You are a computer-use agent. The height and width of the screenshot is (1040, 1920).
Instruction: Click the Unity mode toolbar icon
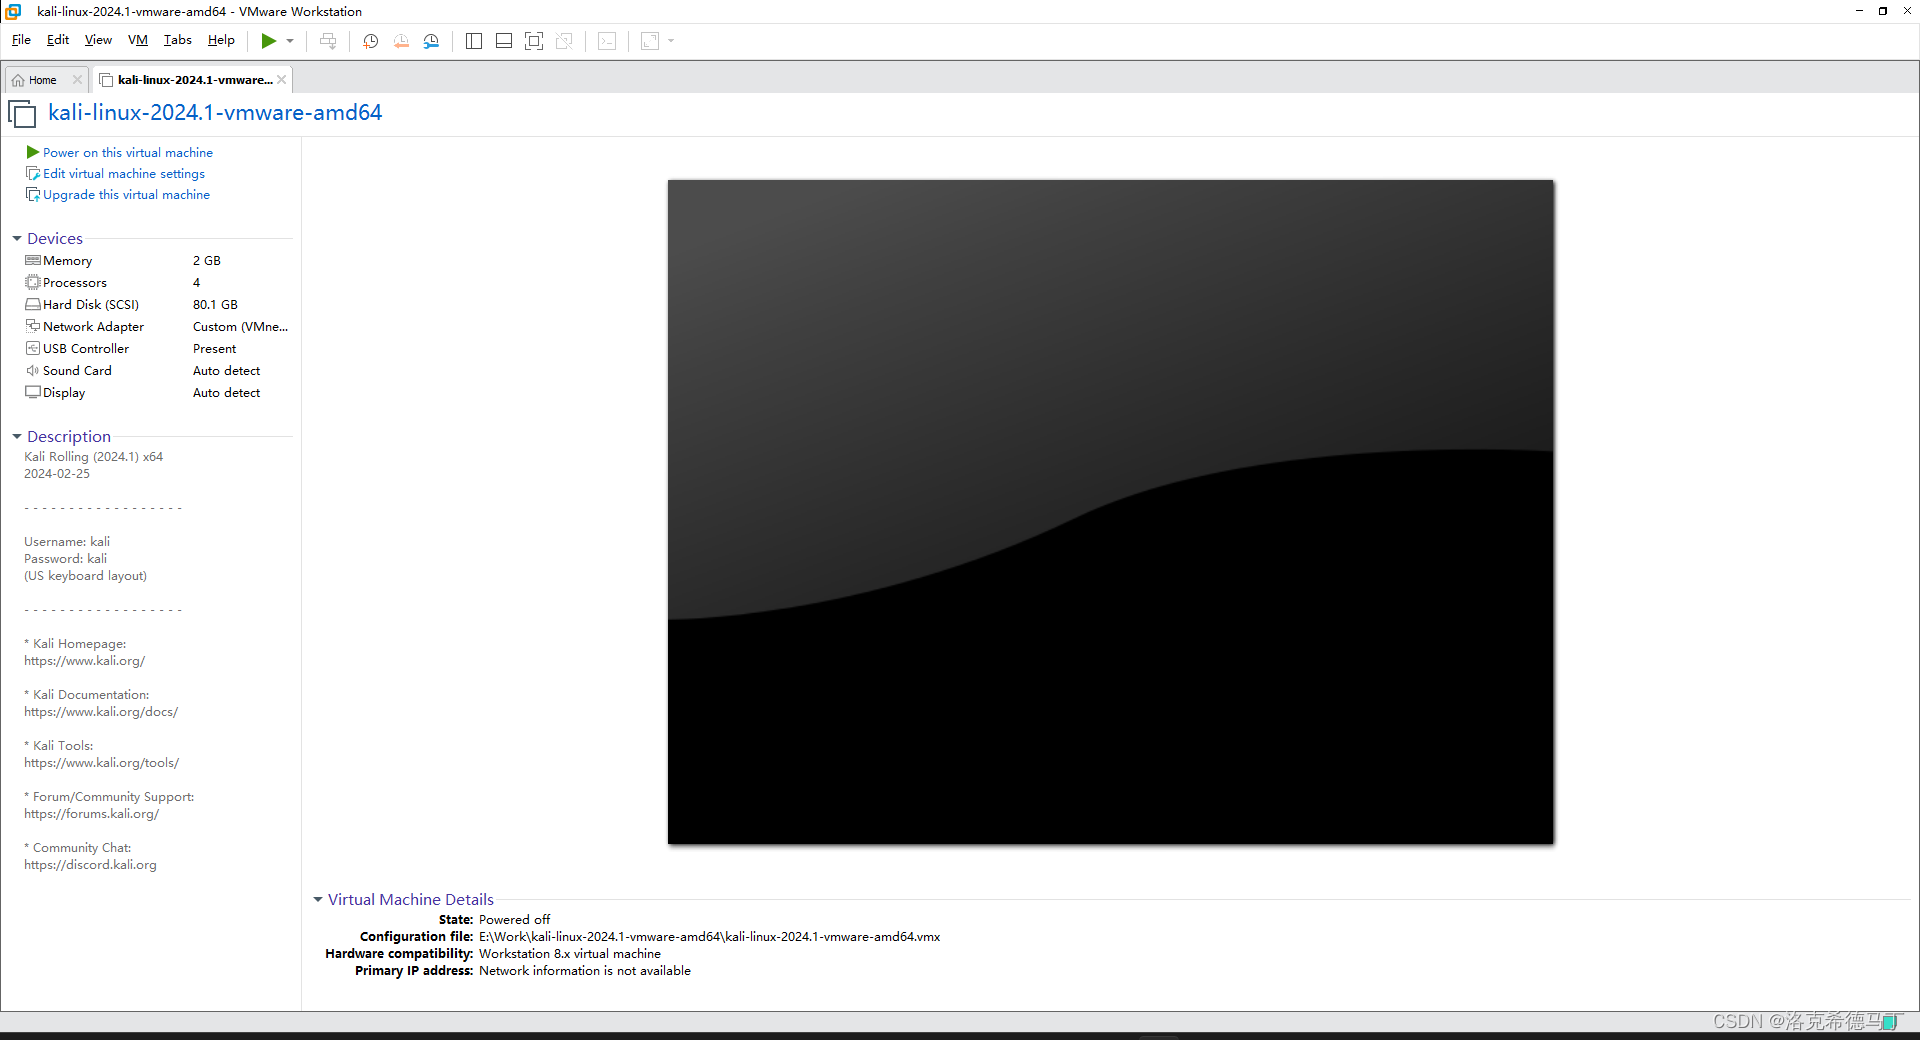tap(564, 41)
